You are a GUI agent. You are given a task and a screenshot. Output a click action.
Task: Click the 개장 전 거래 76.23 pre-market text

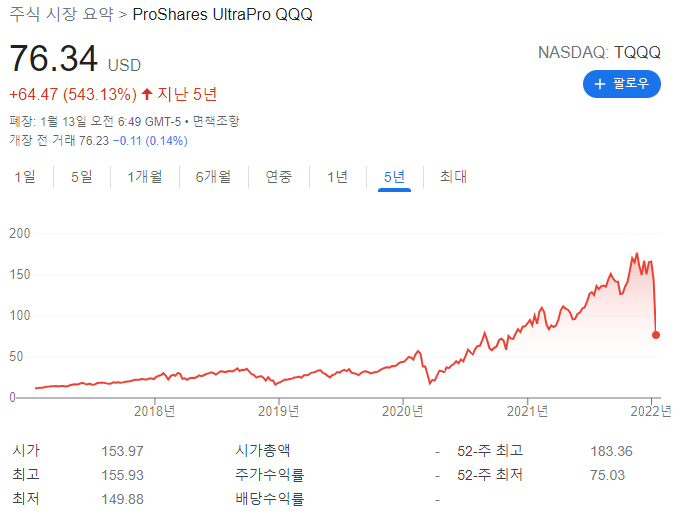(x=59, y=141)
